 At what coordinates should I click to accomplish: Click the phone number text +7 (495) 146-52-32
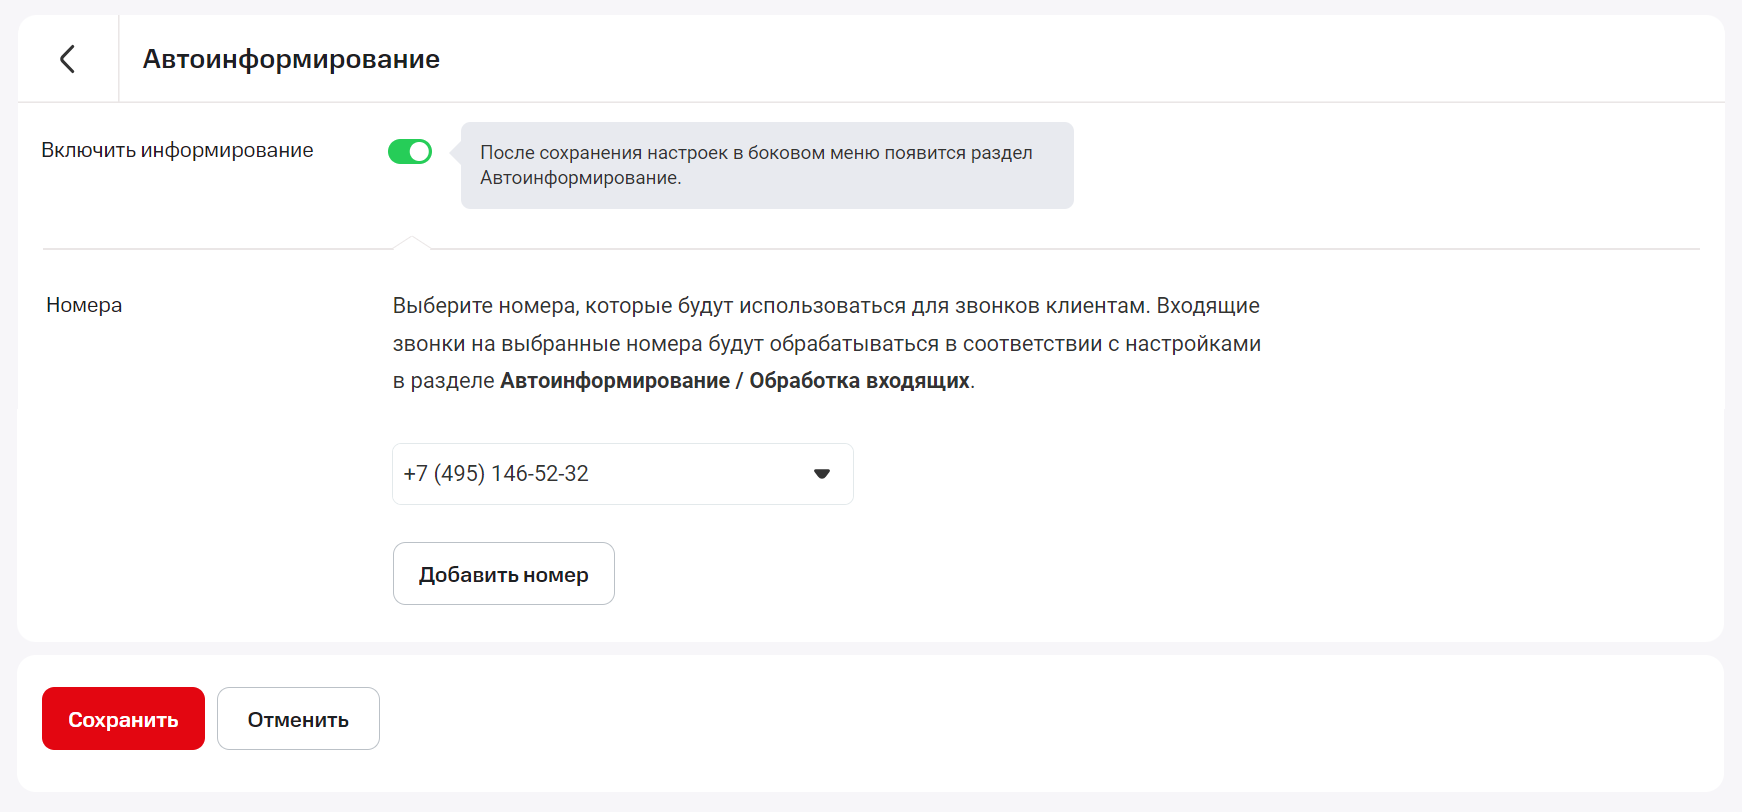(496, 474)
